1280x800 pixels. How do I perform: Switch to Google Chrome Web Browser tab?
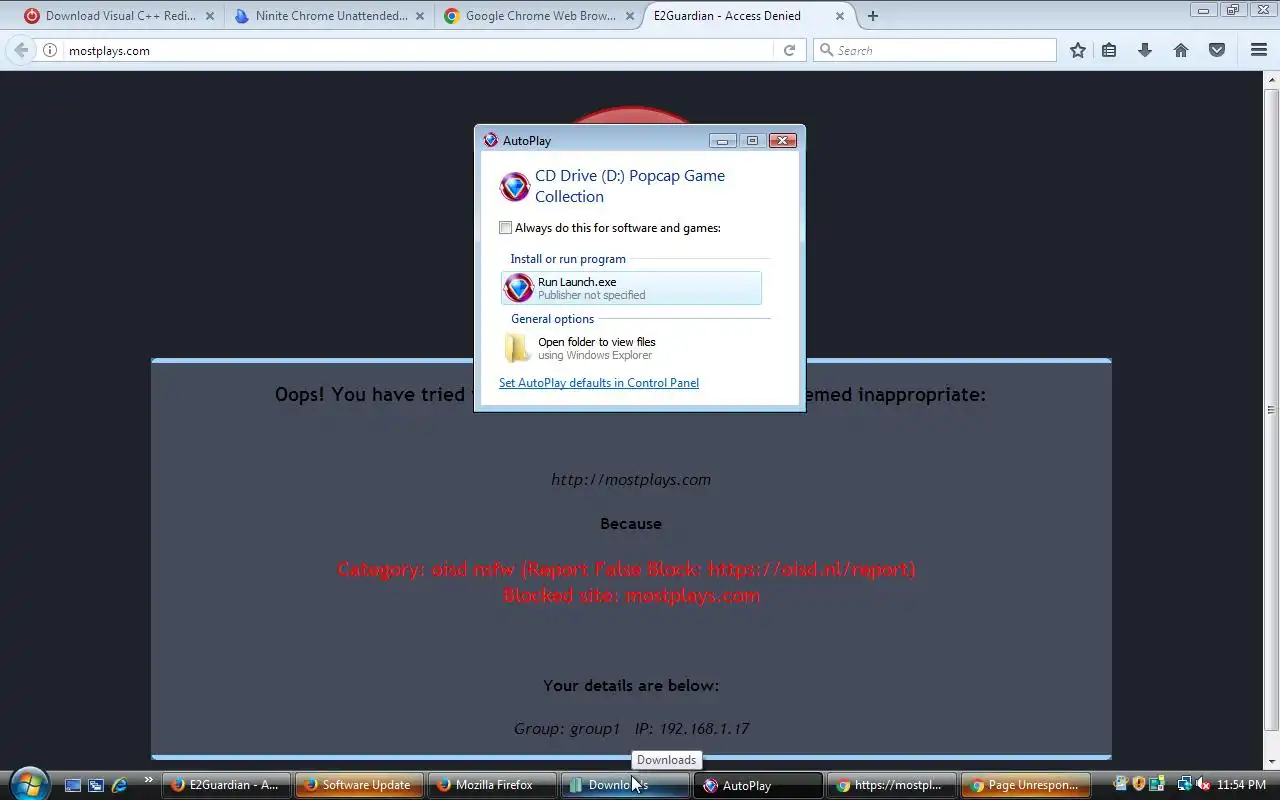click(x=540, y=16)
